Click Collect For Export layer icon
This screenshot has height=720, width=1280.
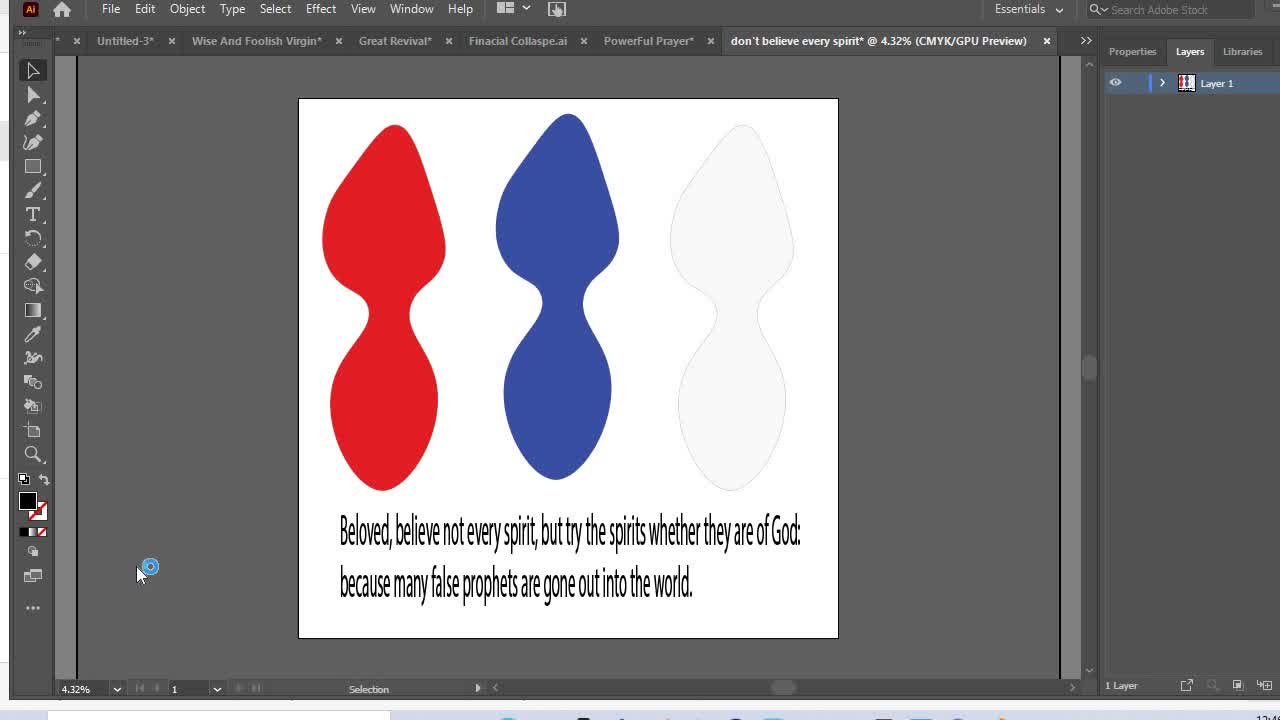pyautogui.click(x=1186, y=685)
